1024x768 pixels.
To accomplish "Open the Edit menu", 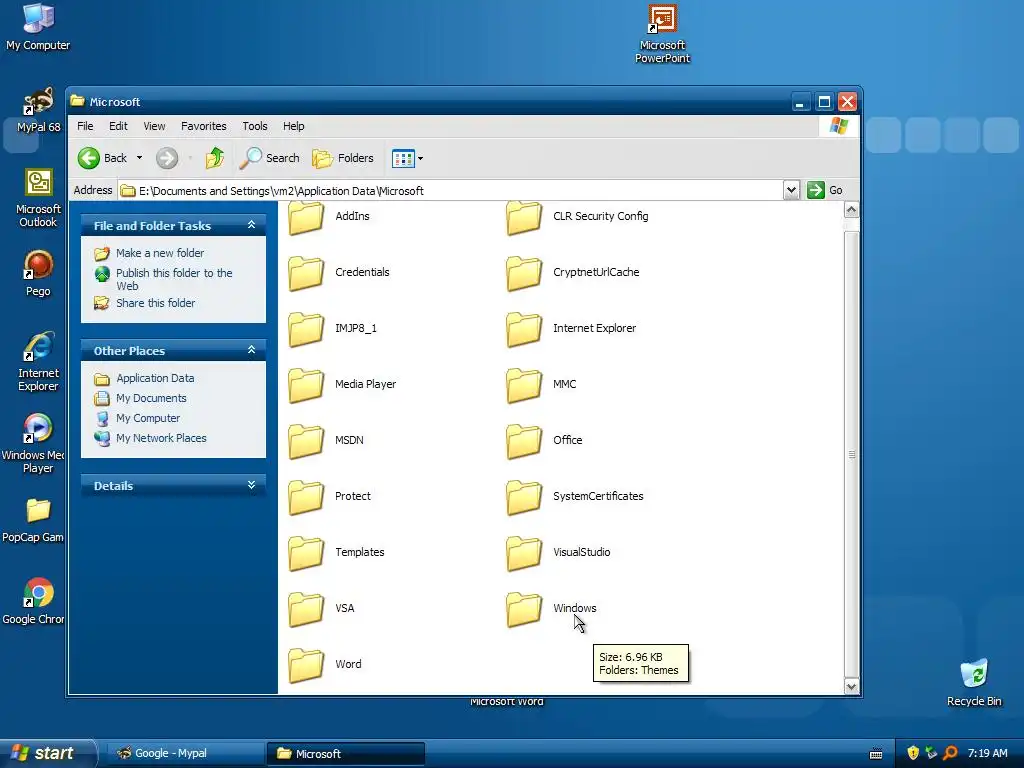I will tap(118, 126).
